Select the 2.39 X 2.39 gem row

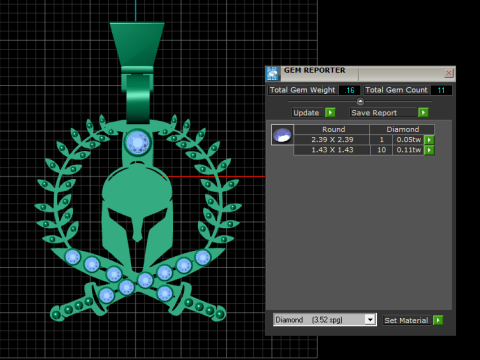[x=364, y=140]
